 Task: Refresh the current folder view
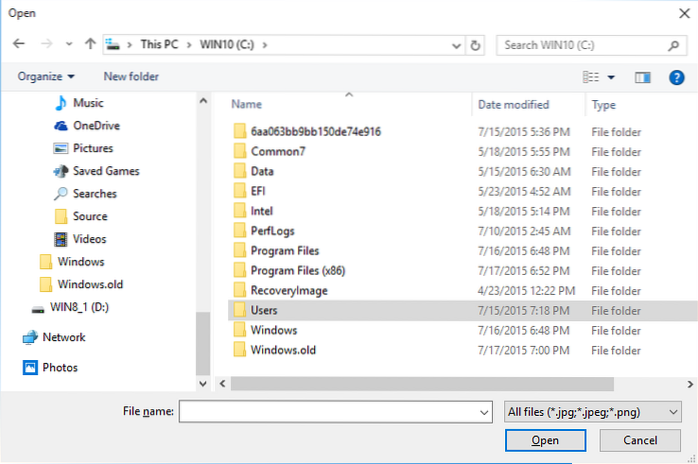475,45
